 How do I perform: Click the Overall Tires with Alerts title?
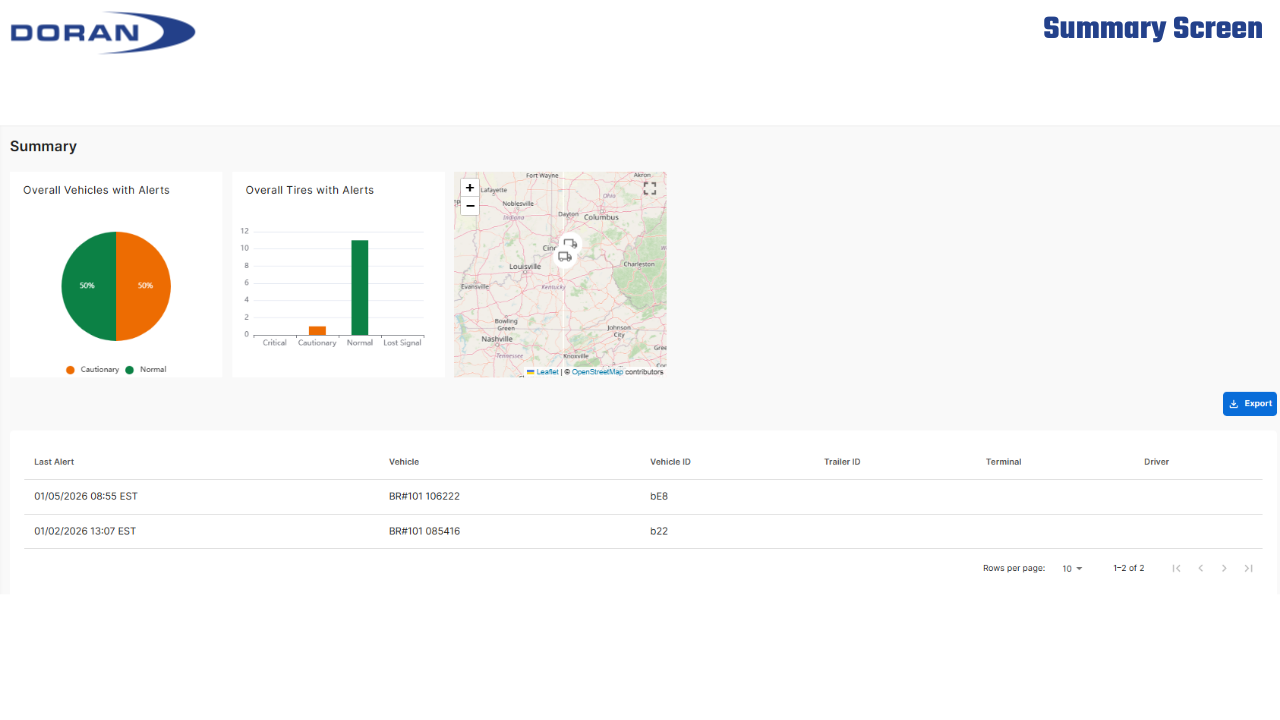[310, 190]
